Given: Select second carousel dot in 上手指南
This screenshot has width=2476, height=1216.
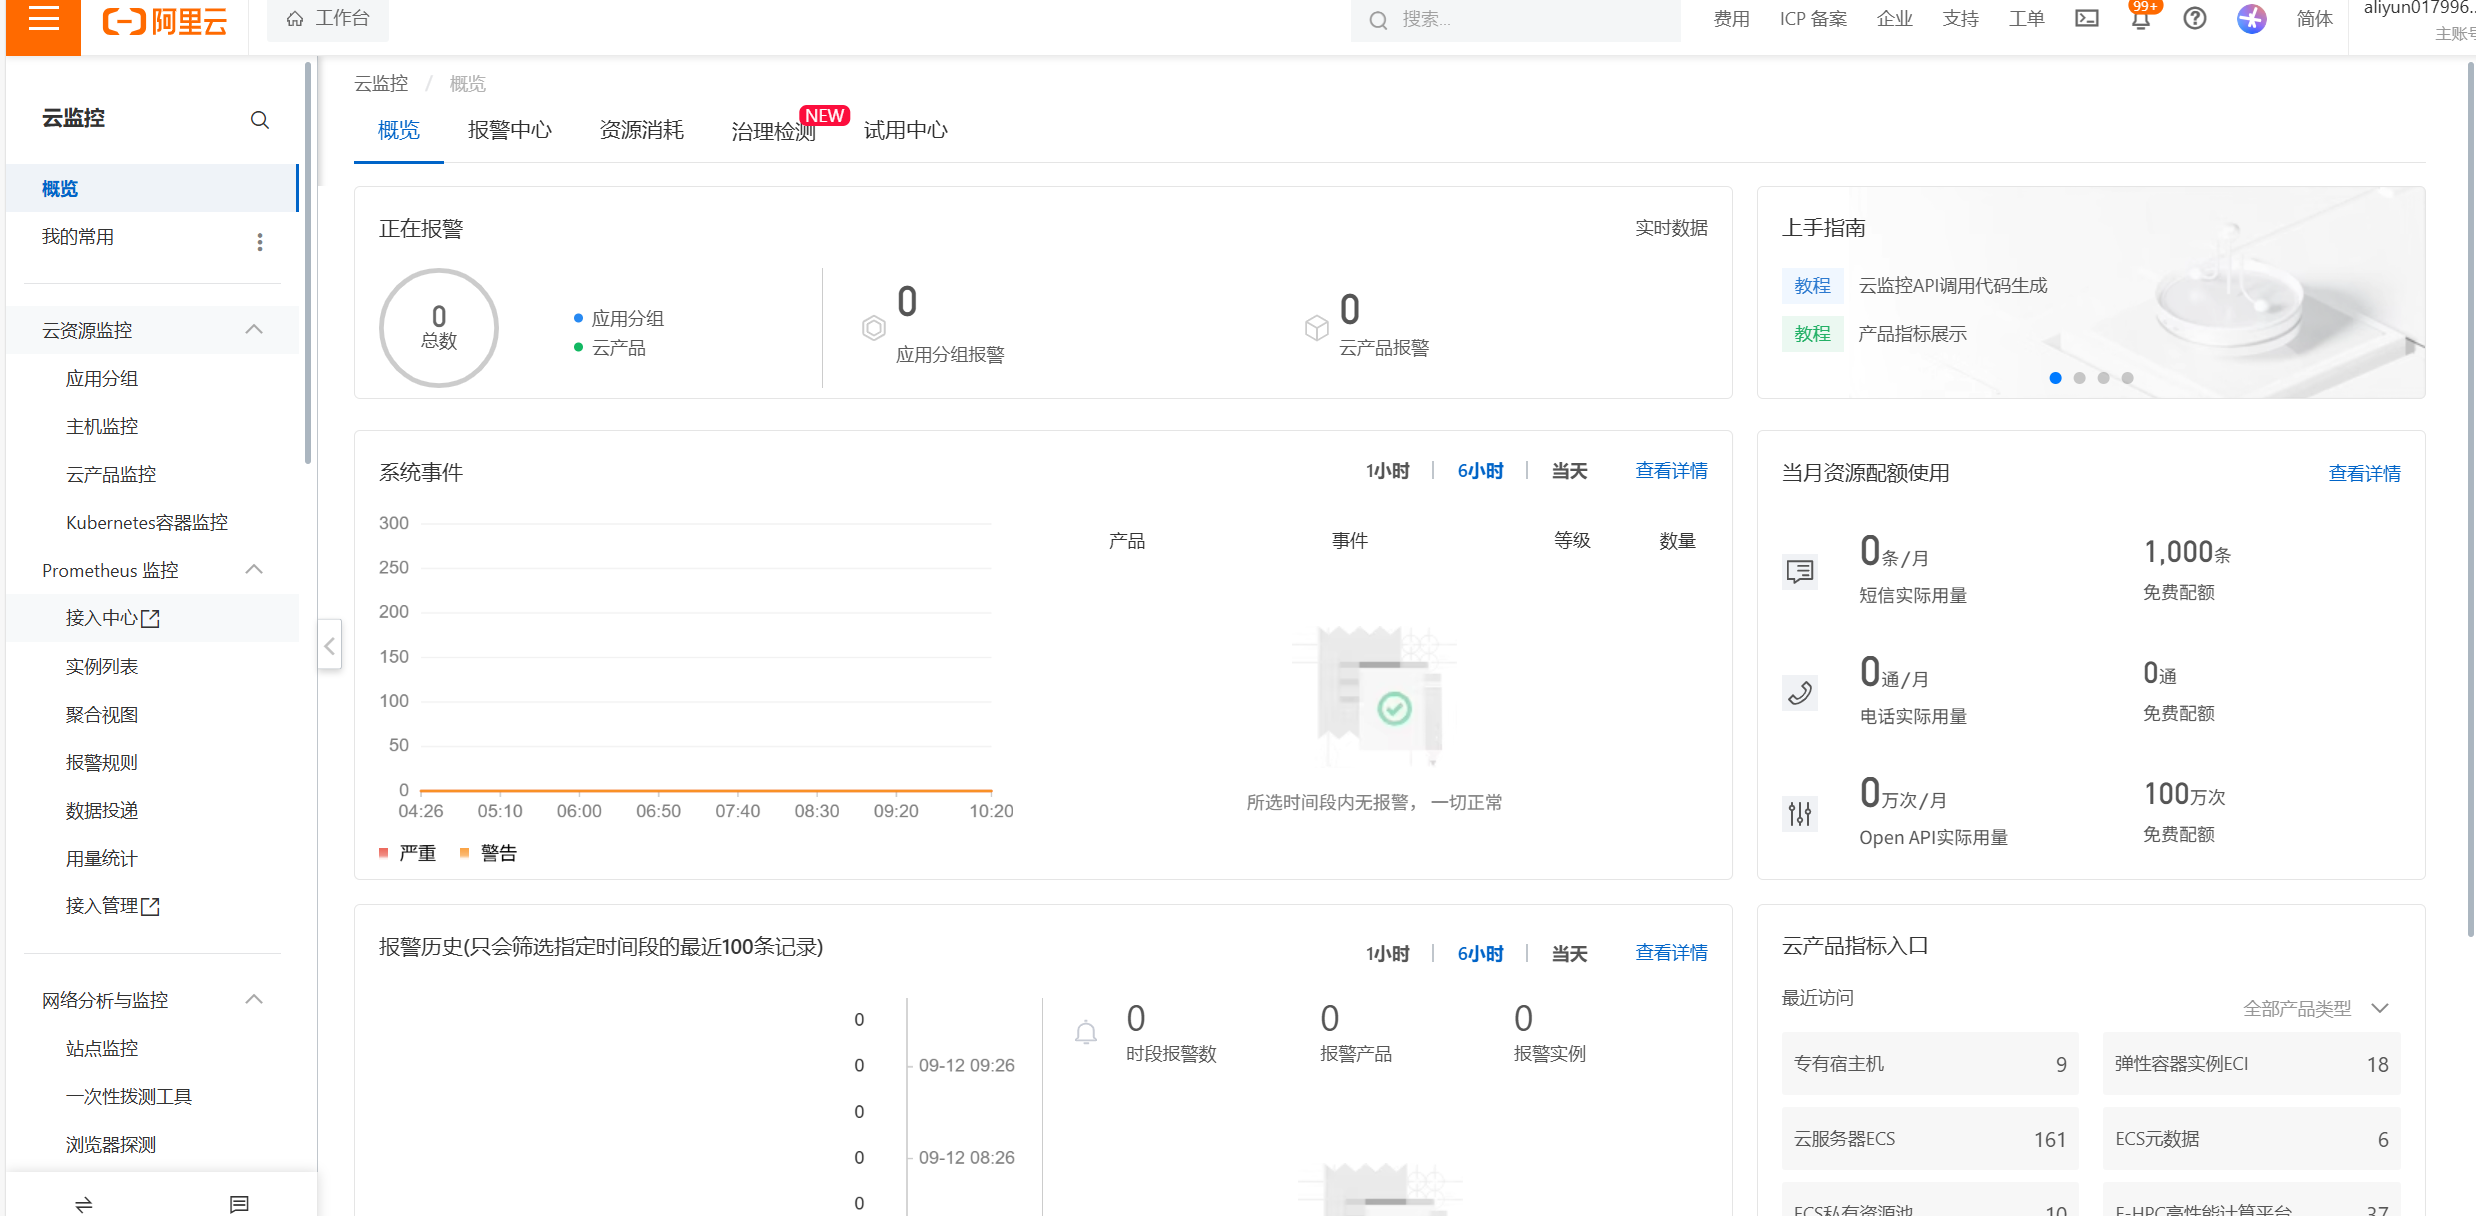Looking at the screenshot, I should pyautogui.click(x=2079, y=378).
